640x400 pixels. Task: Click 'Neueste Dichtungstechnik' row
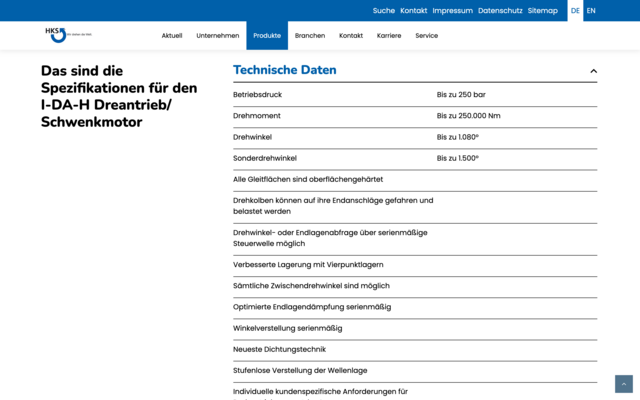(415, 349)
